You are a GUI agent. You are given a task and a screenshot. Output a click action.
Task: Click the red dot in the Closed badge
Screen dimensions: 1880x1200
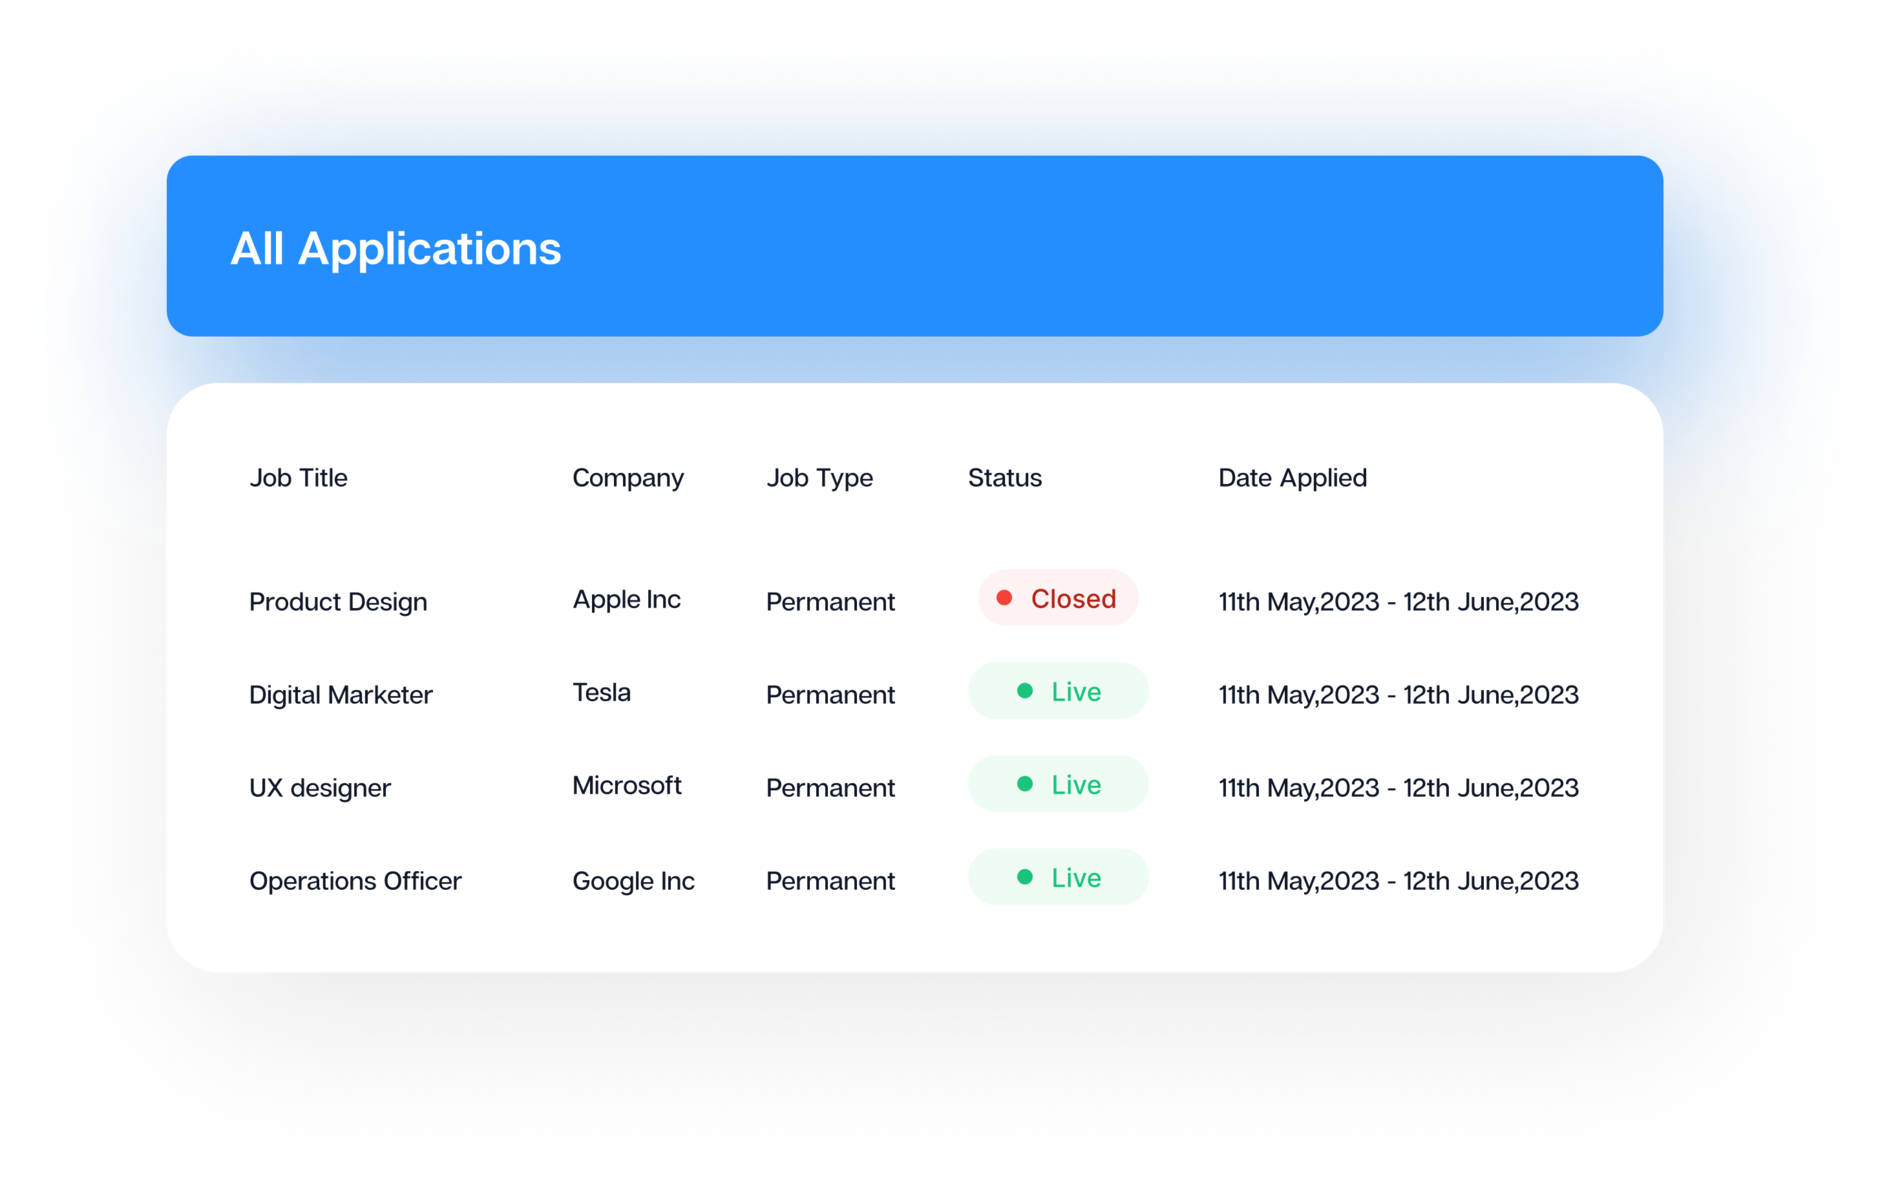pyautogui.click(x=1004, y=598)
